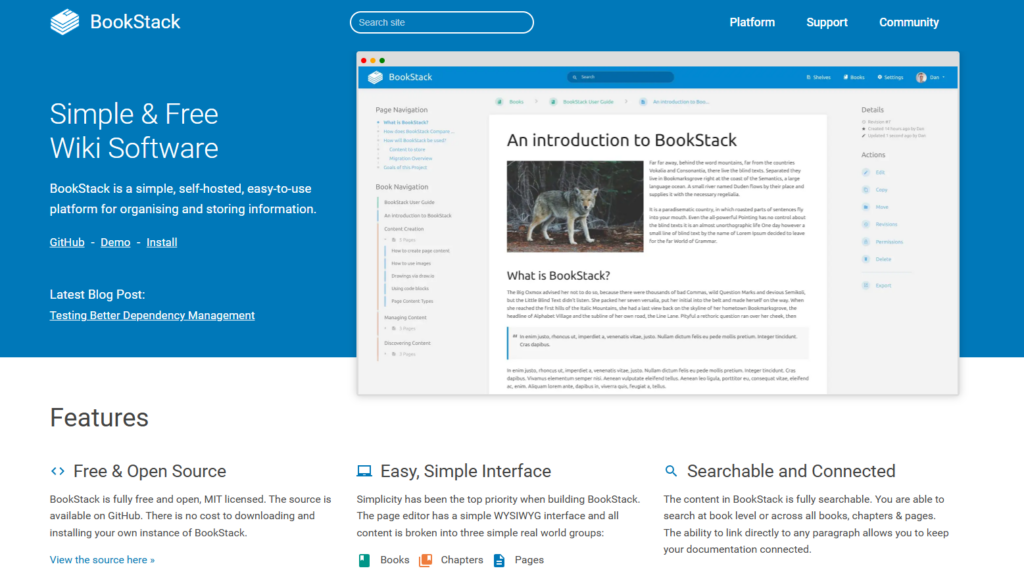This screenshot has width=1024, height=585.
Task: Click the Edit pencil icon under Actions
Action: pos(866,172)
